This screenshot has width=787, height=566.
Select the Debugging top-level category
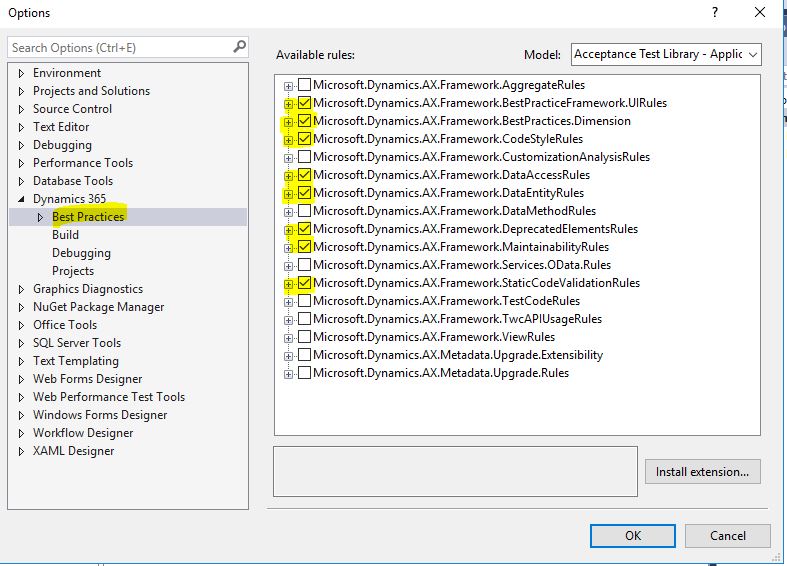coord(62,145)
